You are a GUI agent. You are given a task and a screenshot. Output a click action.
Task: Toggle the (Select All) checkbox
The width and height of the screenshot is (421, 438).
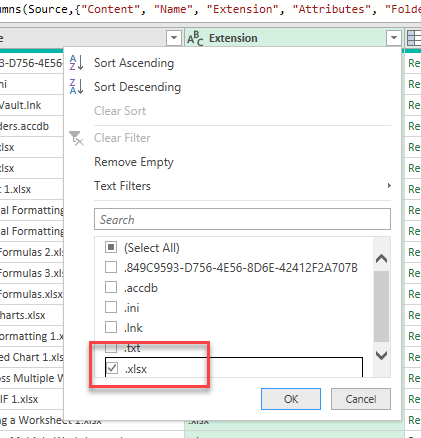click(x=111, y=247)
